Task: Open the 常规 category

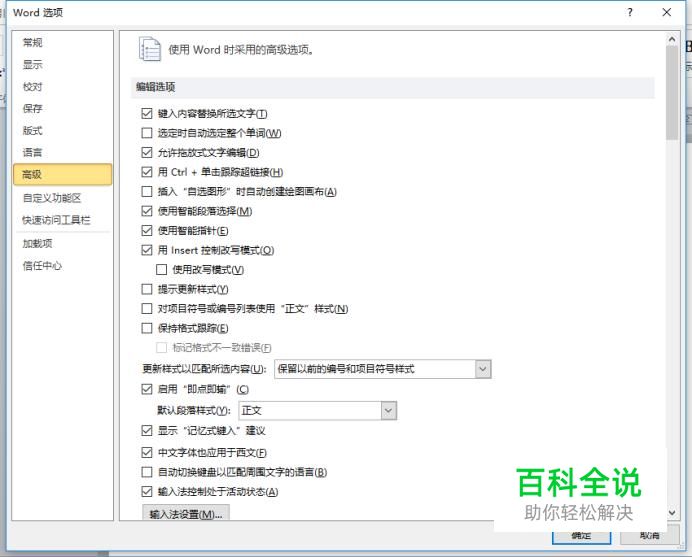Action: tap(33, 42)
